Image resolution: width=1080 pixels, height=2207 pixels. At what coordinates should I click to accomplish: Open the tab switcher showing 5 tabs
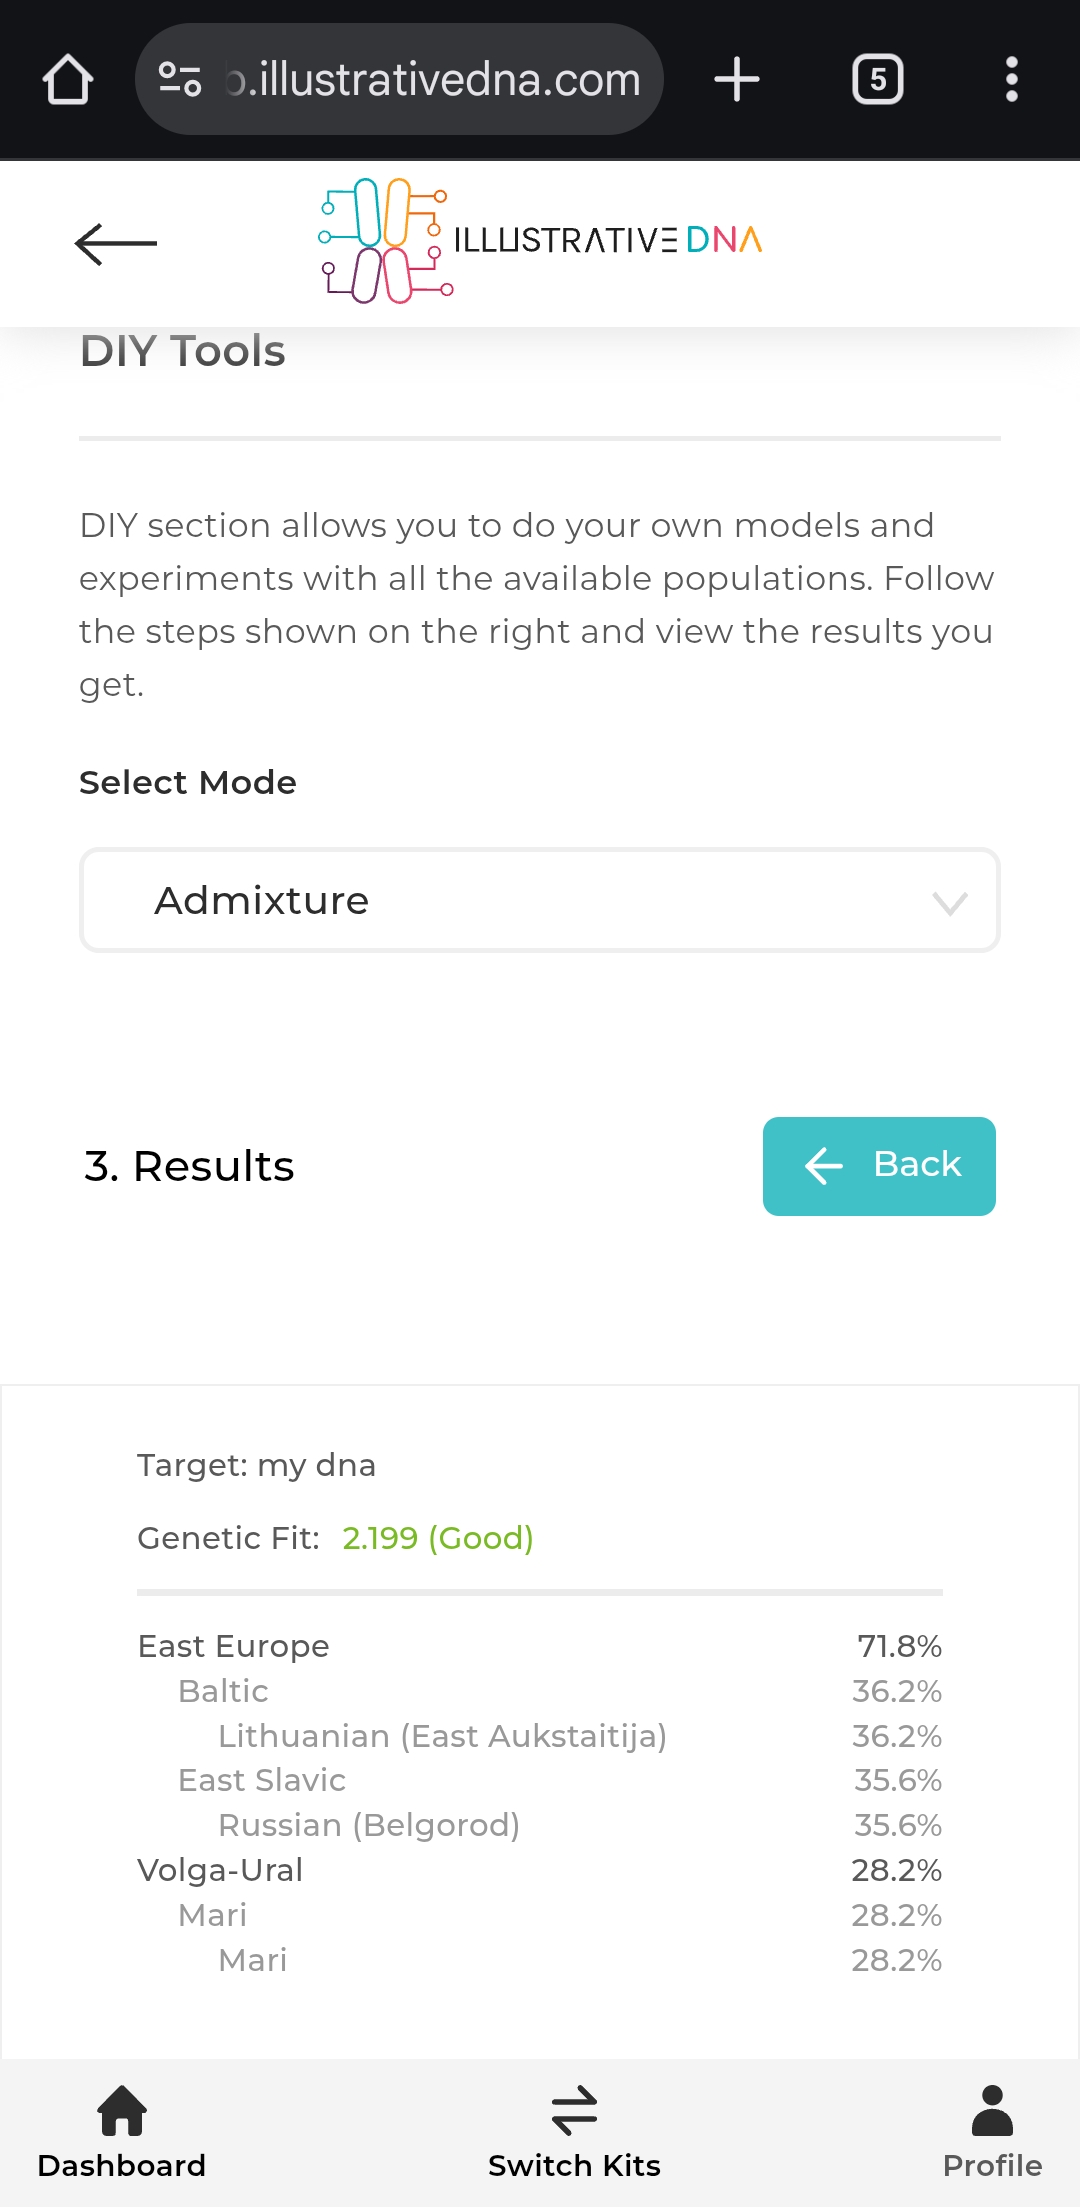coord(877,79)
